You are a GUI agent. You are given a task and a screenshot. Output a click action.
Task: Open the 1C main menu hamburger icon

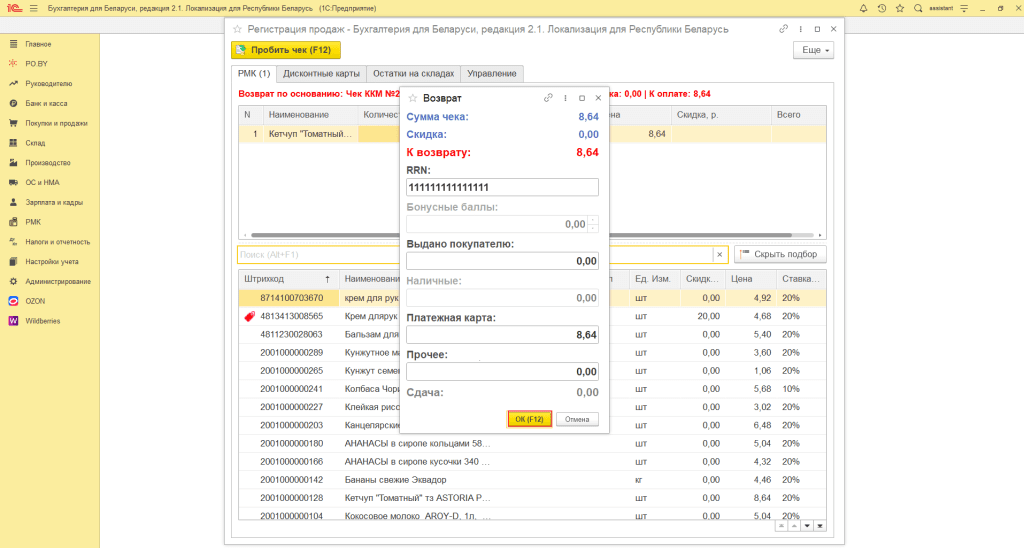click(x=34, y=8)
